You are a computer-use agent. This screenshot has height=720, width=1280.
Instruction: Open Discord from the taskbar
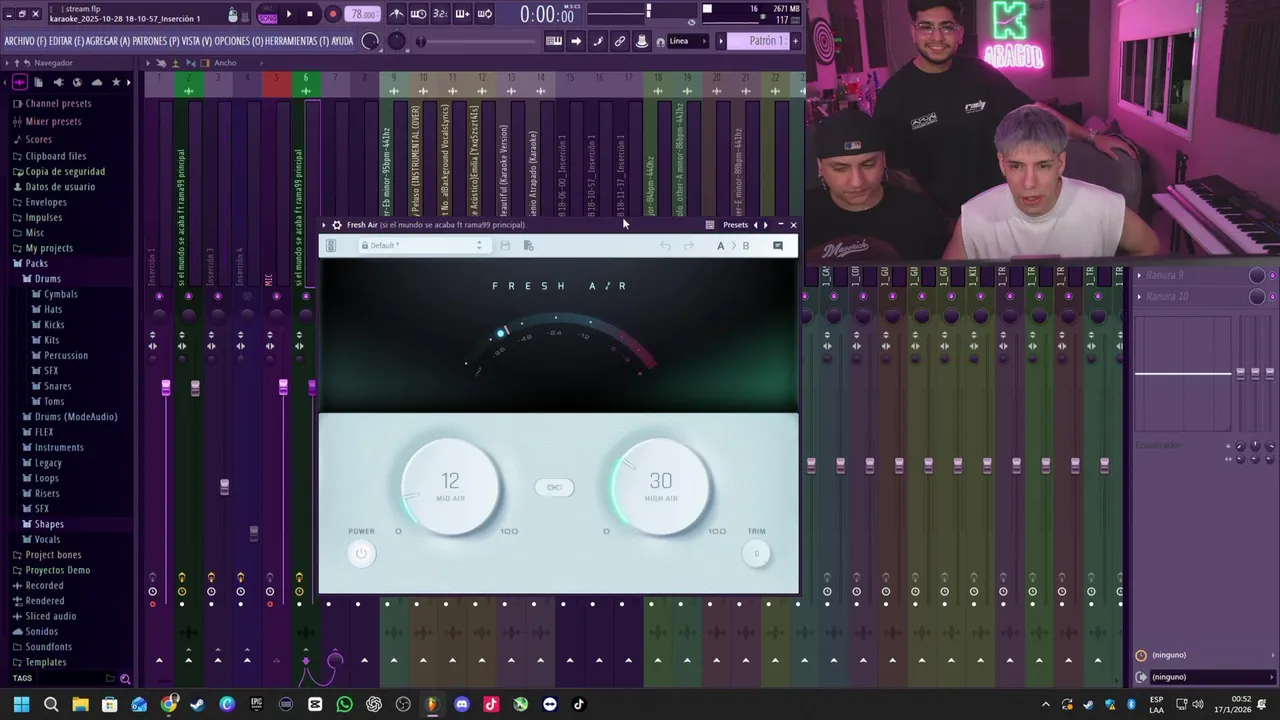pos(462,704)
